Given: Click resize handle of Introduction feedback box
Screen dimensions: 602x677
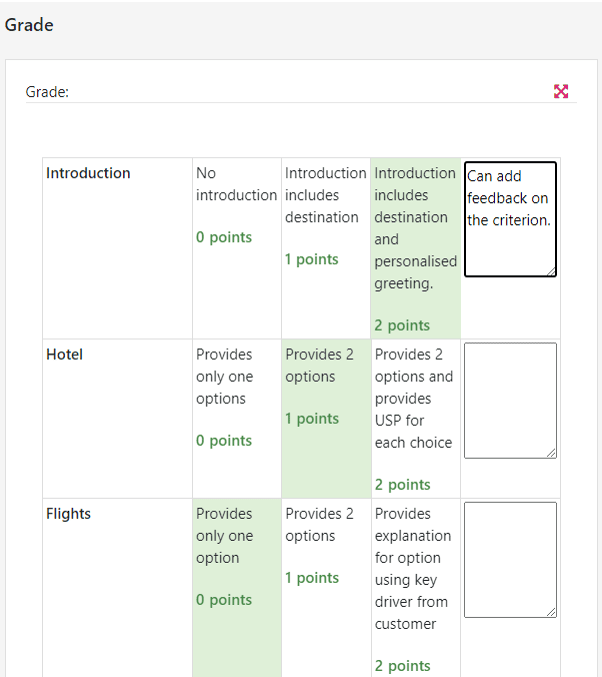Looking at the screenshot, I should (551, 271).
